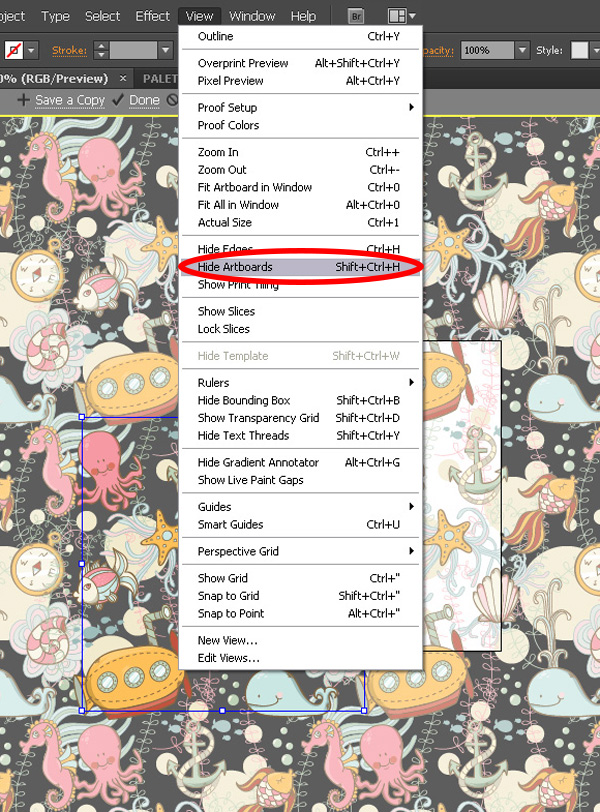Open Adobe Bridge via Br icon
The image size is (600, 812).
356,16
